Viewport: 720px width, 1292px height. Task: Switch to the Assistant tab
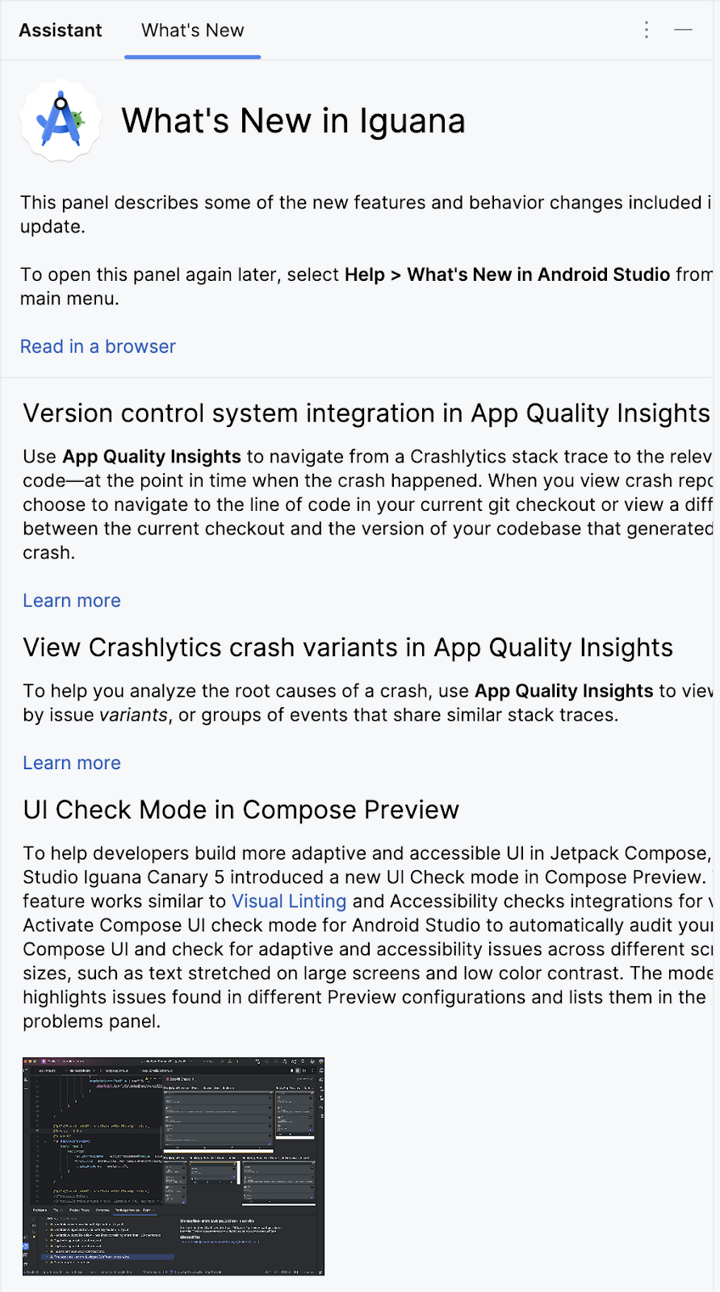[x=59, y=30]
